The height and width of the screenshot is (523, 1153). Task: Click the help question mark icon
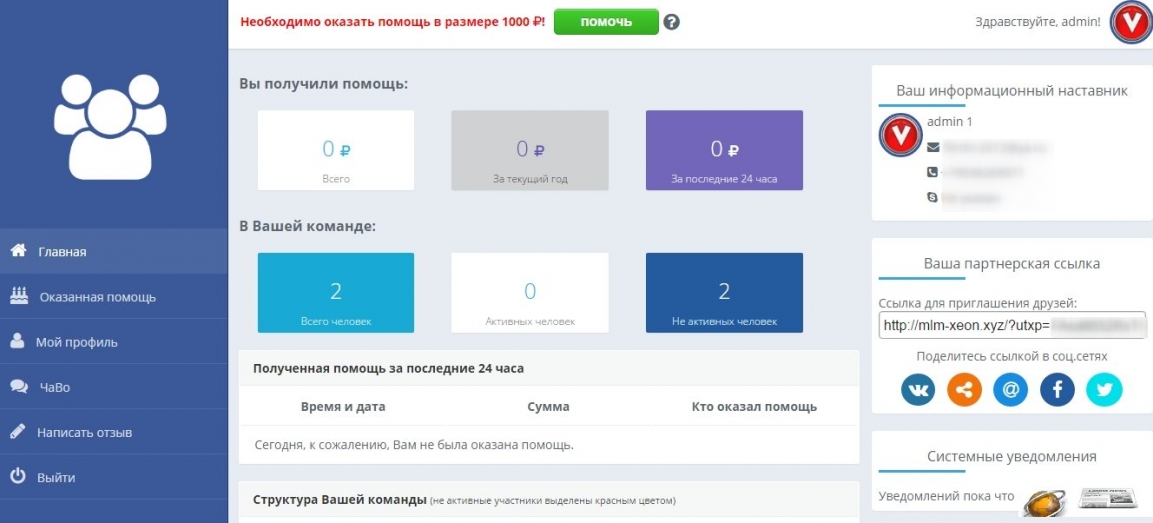coord(672,22)
